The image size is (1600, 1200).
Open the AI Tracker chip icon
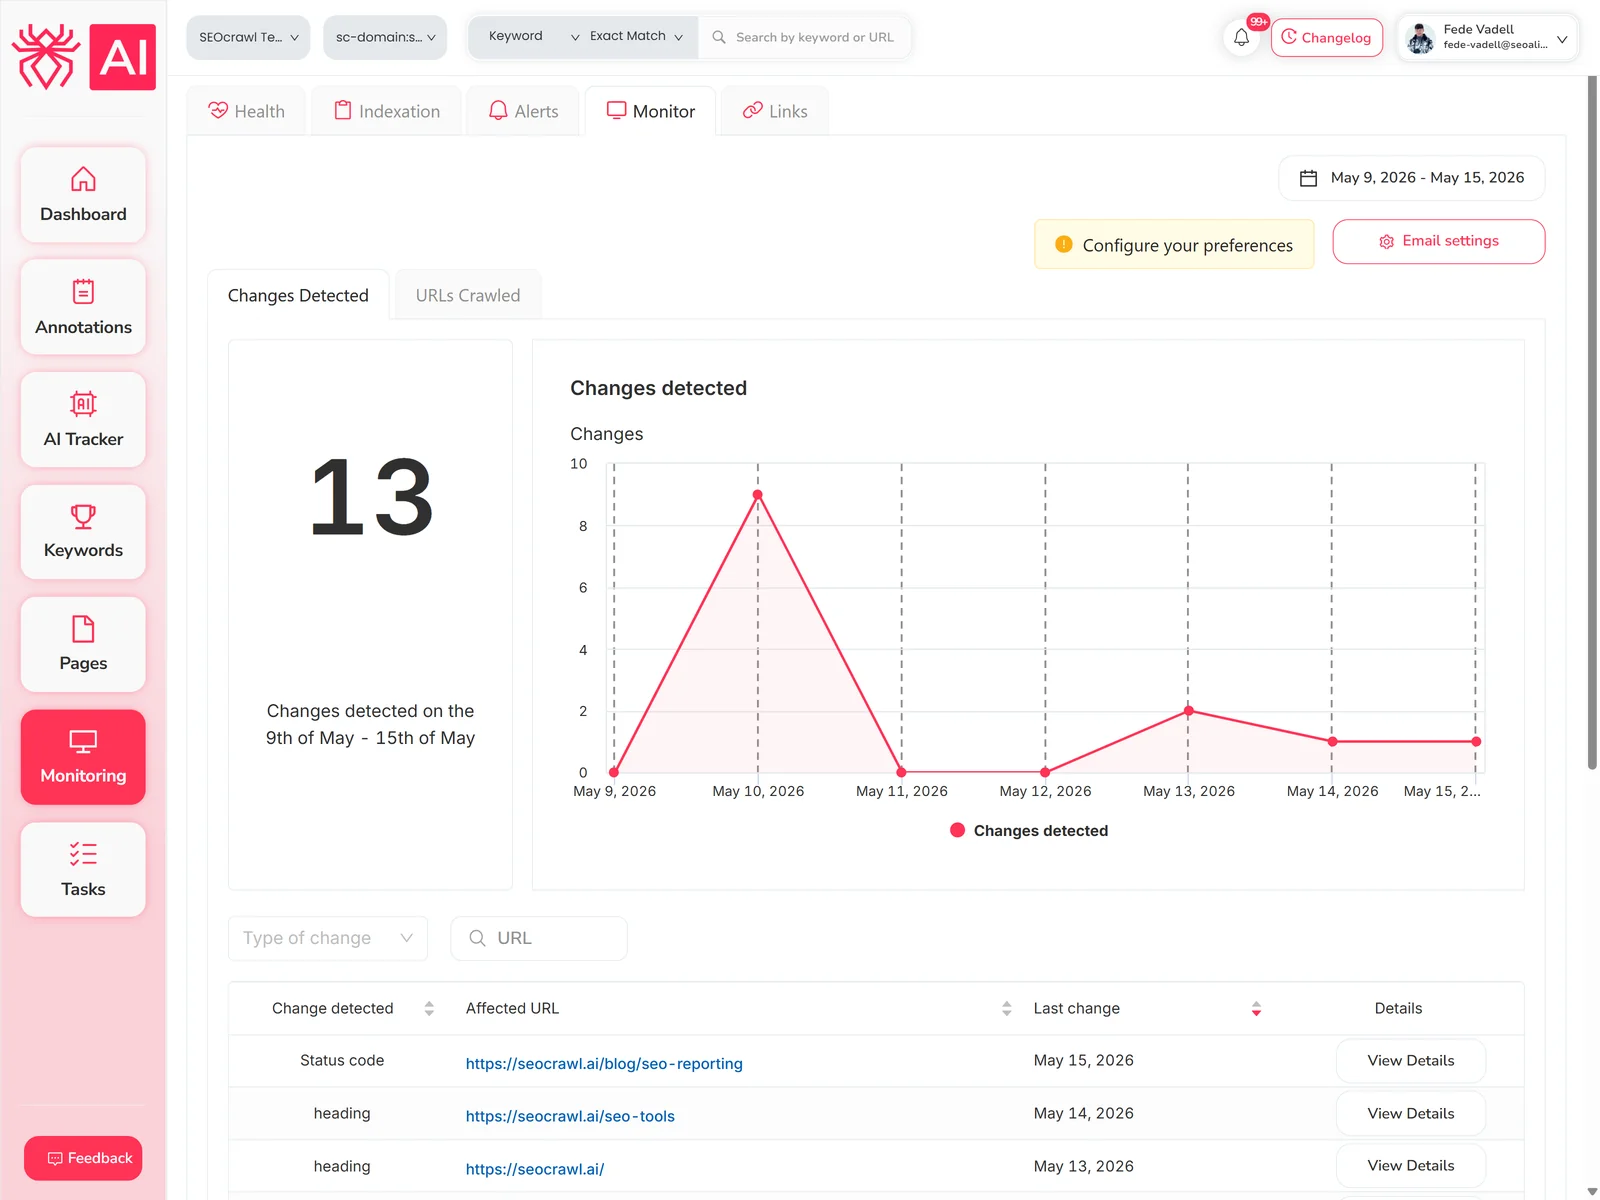83,404
